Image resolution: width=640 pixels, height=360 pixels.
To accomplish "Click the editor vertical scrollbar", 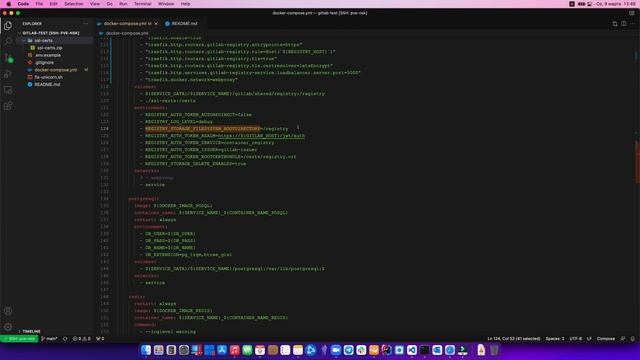I will (x=637, y=161).
